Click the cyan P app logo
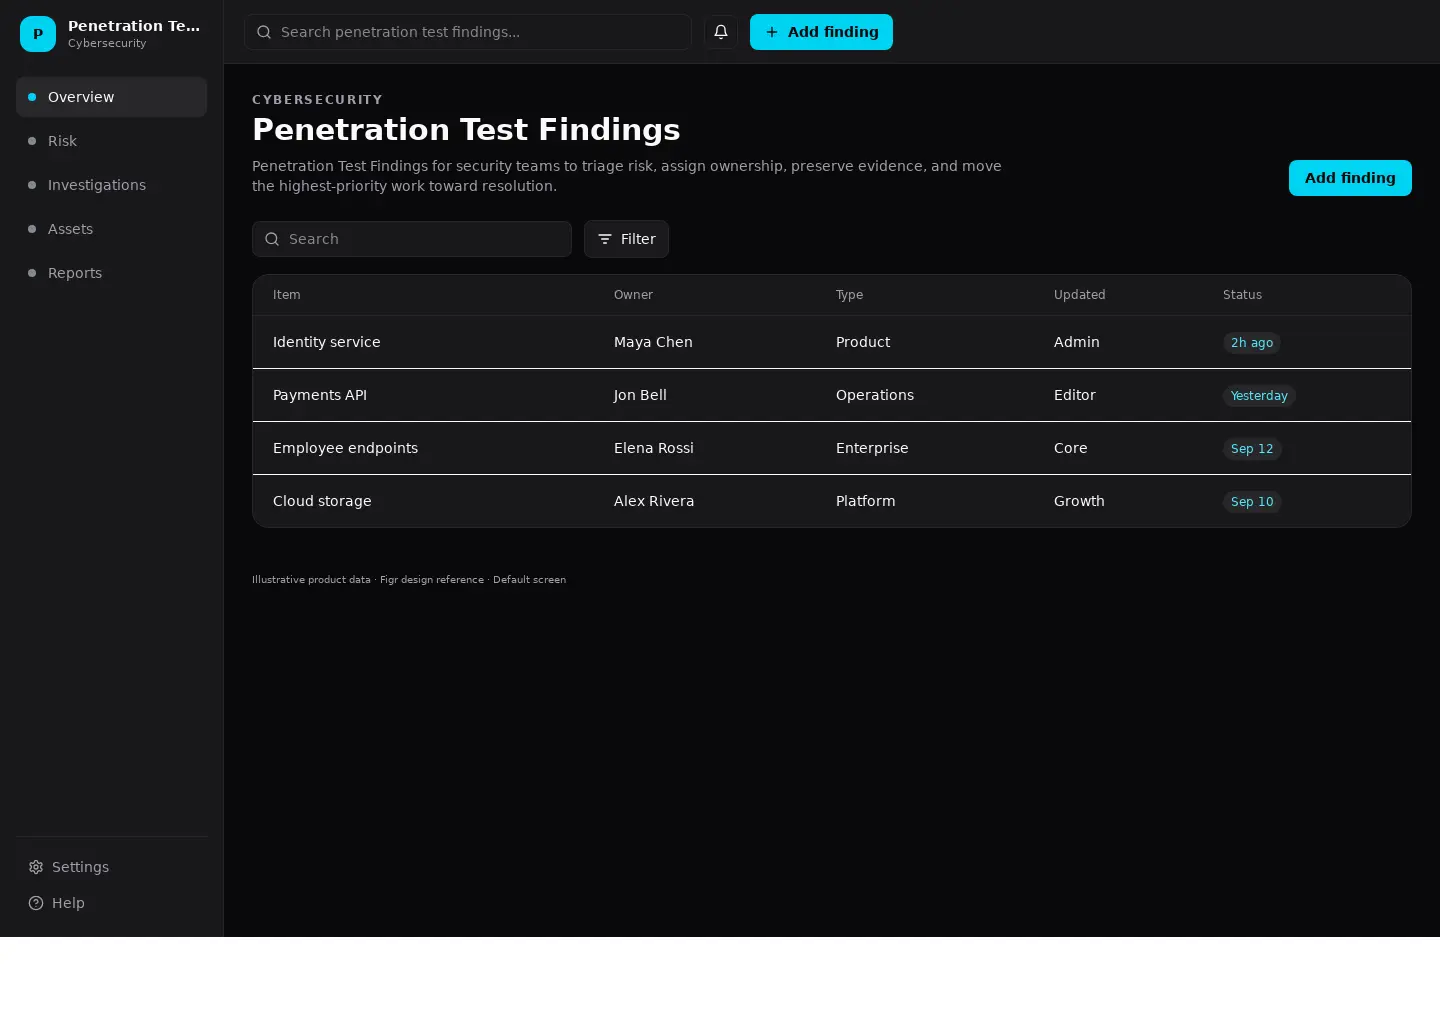 click(x=38, y=34)
